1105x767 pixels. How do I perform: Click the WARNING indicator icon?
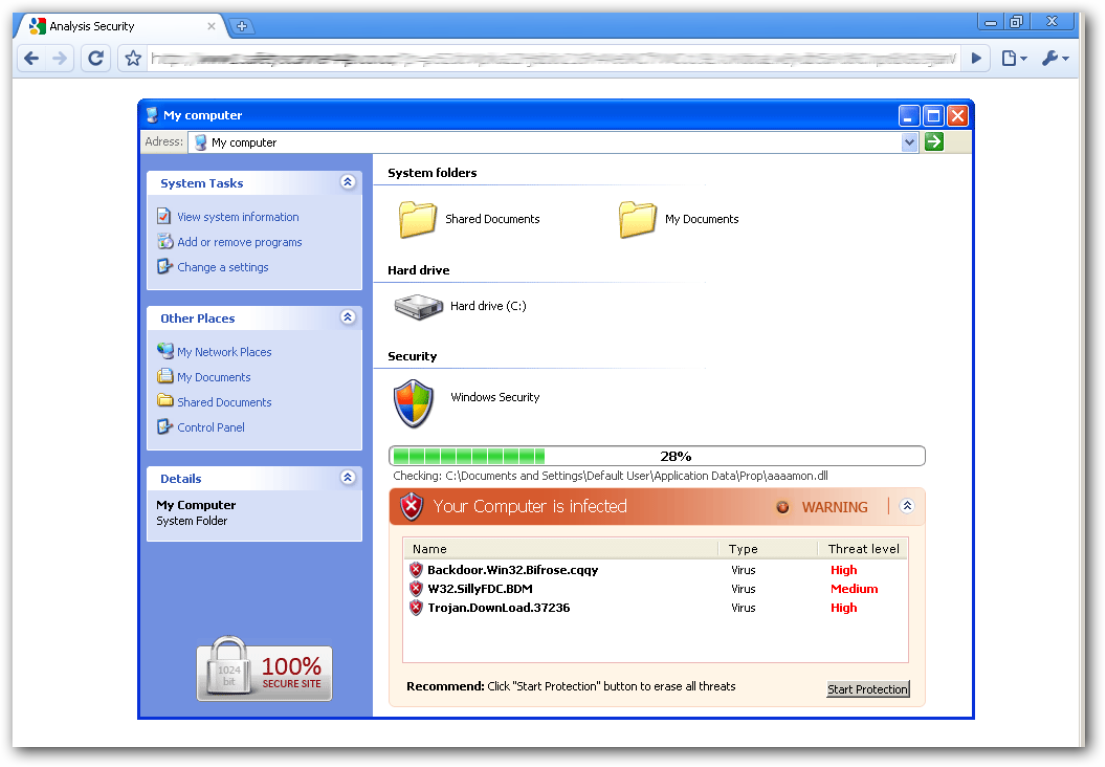(782, 507)
